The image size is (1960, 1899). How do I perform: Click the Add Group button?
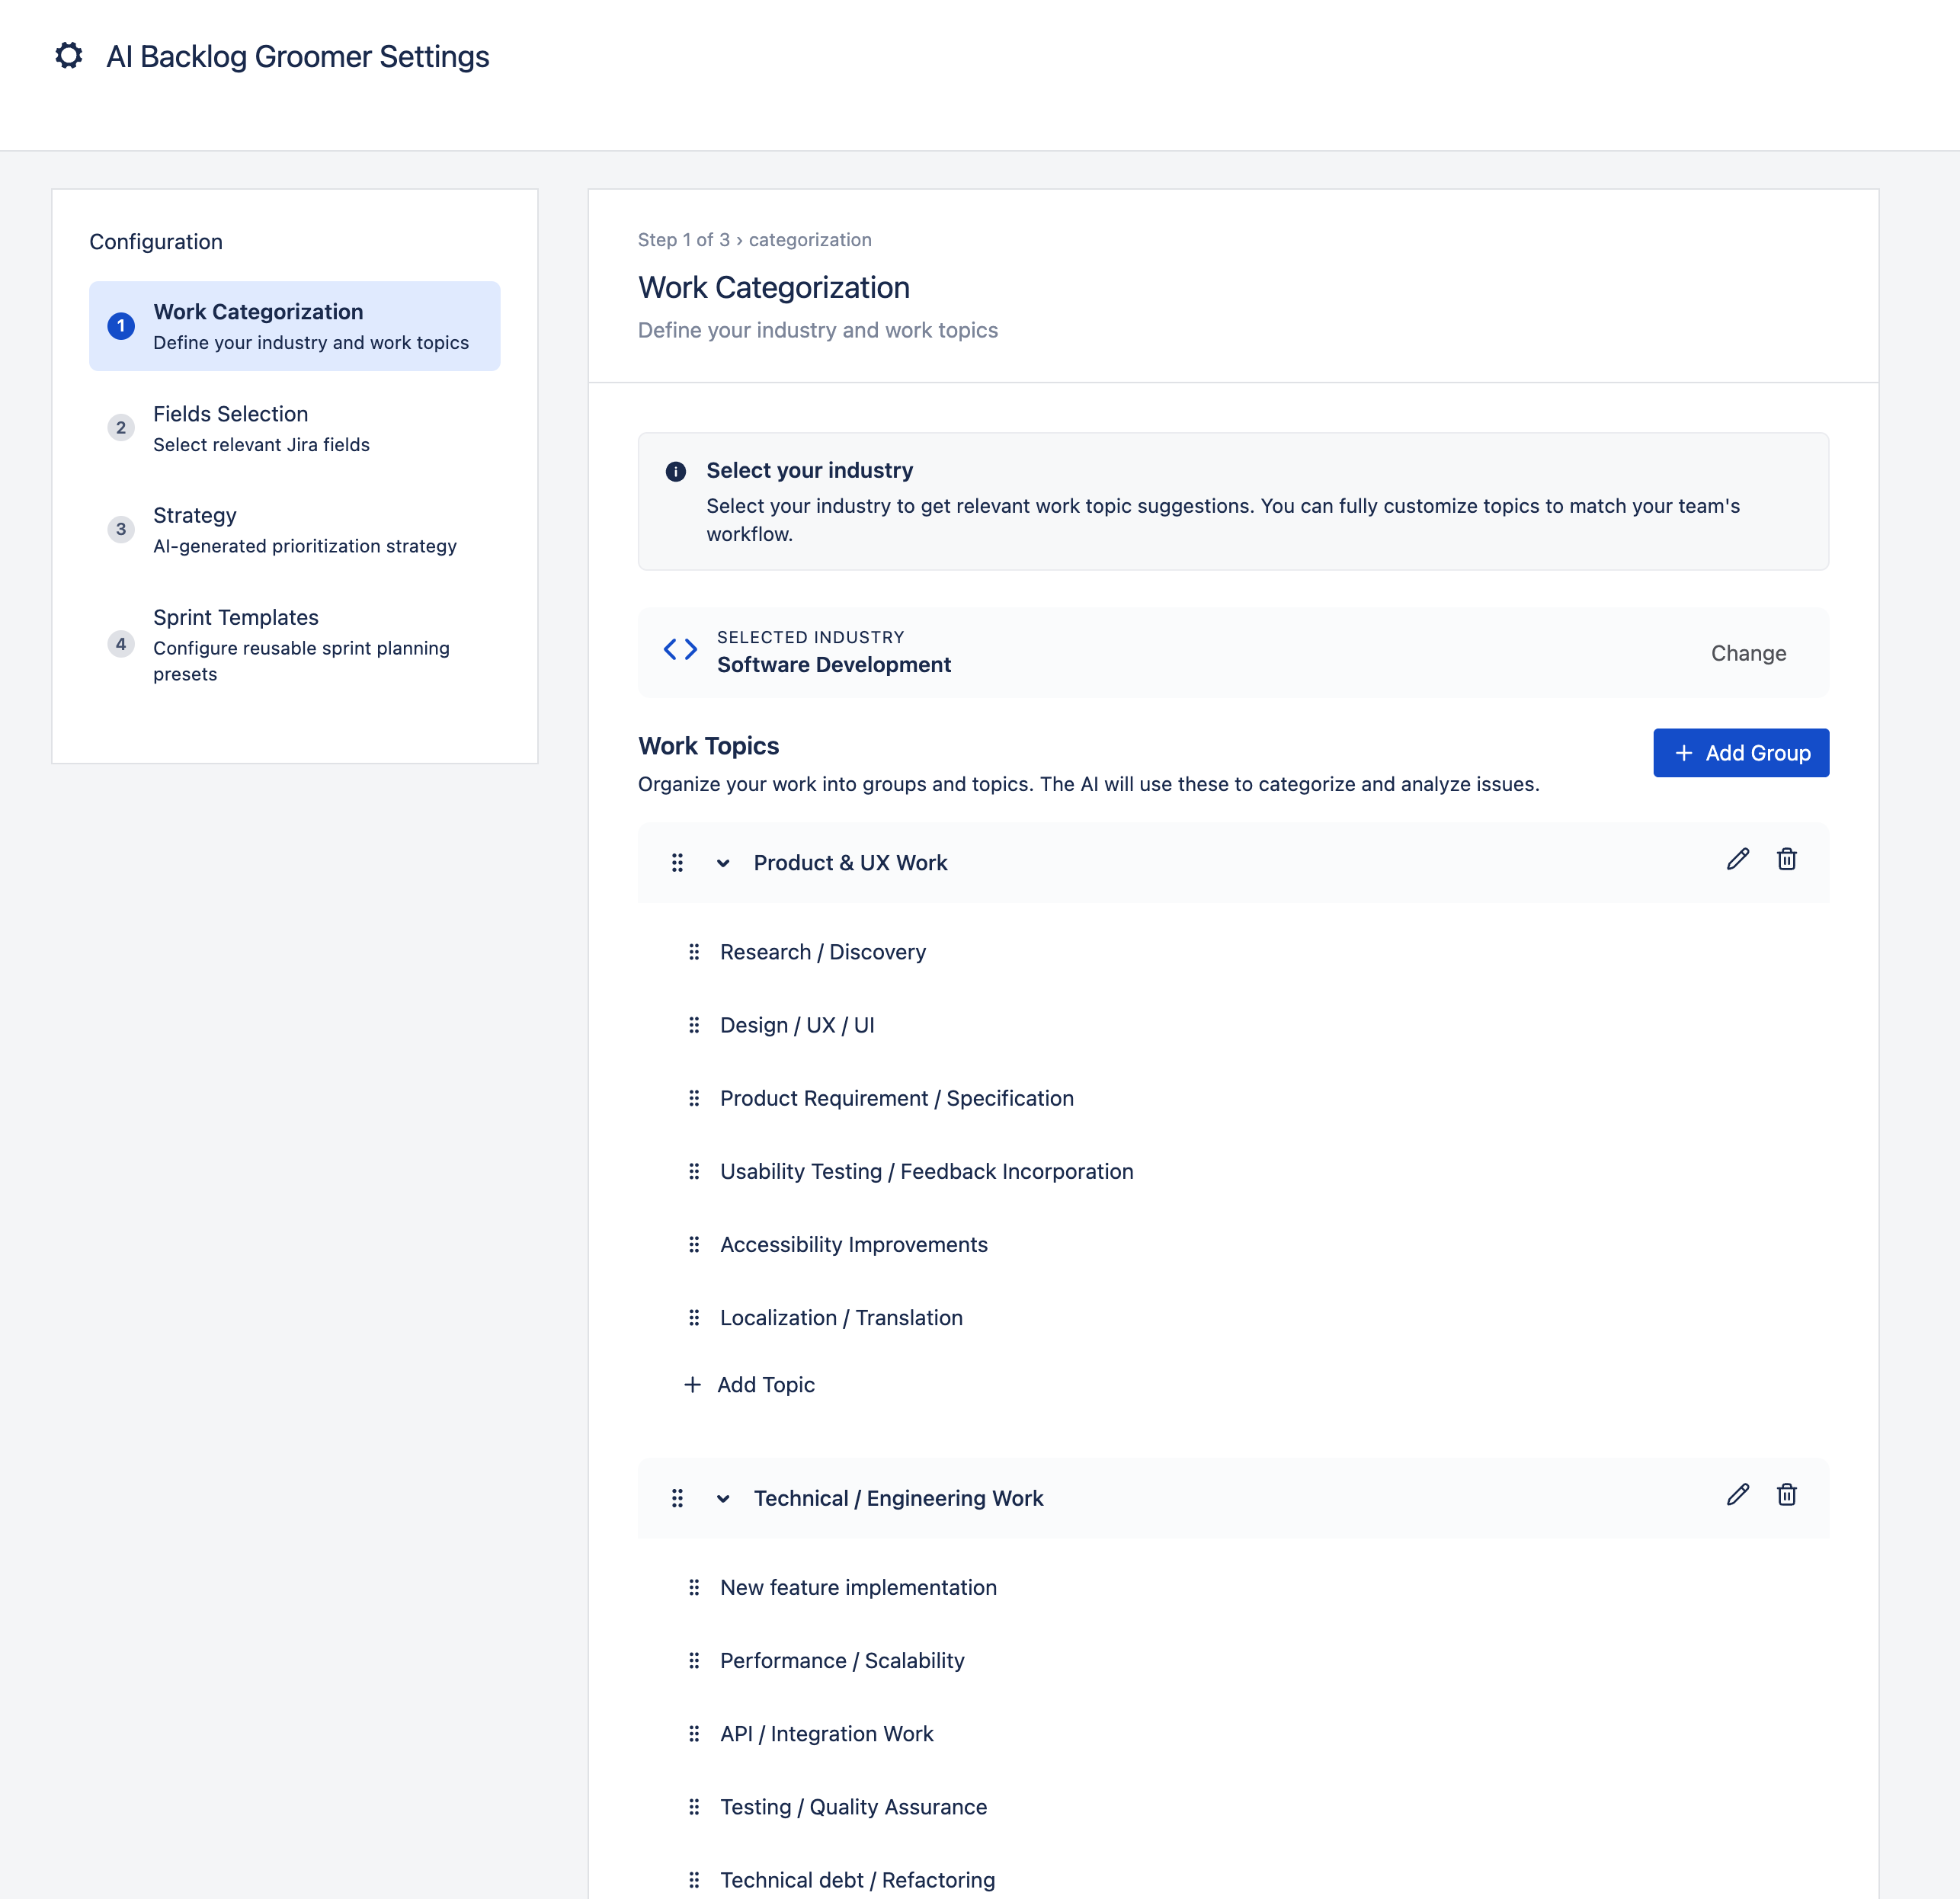click(x=1740, y=753)
